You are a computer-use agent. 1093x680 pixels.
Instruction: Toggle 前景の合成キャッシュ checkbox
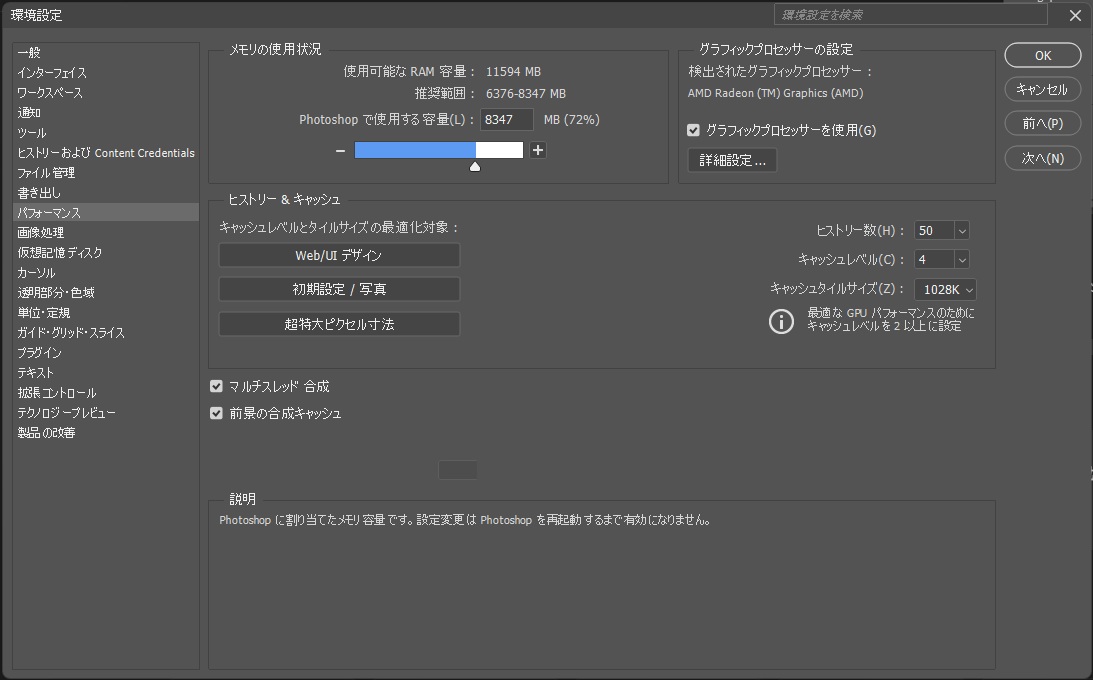pyautogui.click(x=216, y=413)
